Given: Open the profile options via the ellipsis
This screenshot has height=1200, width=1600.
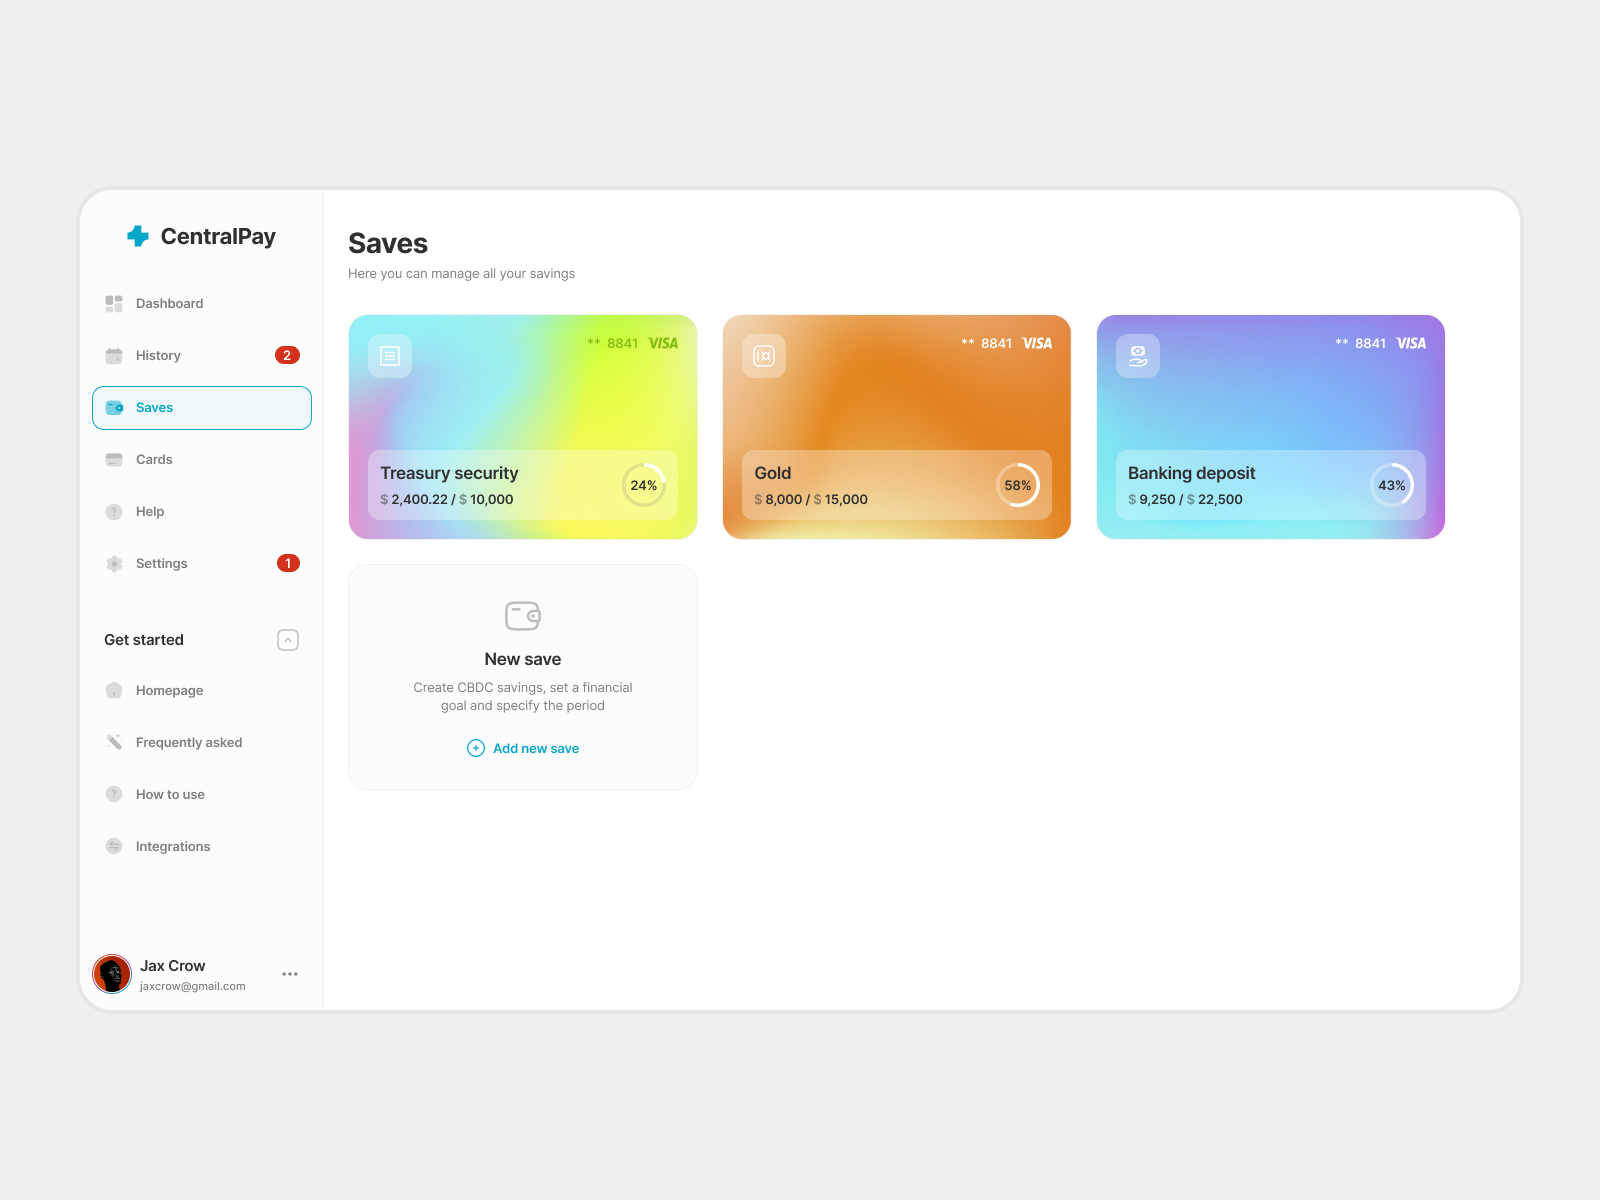Looking at the screenshot, I should pyautogui.click(x=289, y=973).
